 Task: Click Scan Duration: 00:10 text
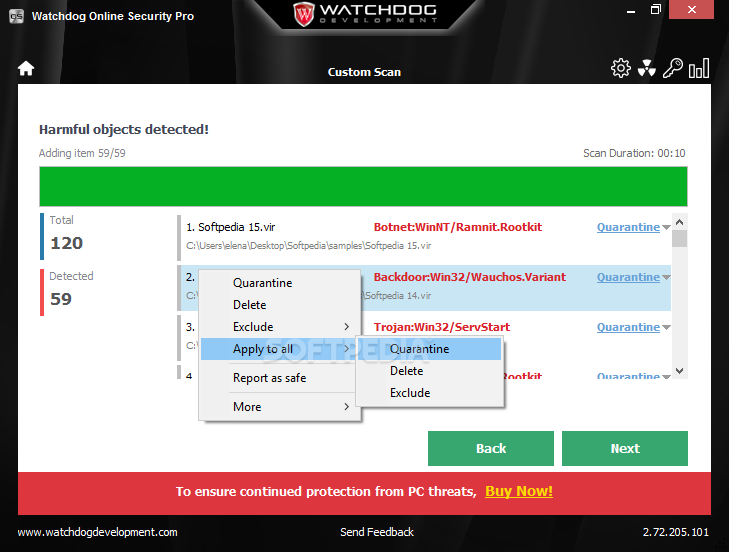634,153
